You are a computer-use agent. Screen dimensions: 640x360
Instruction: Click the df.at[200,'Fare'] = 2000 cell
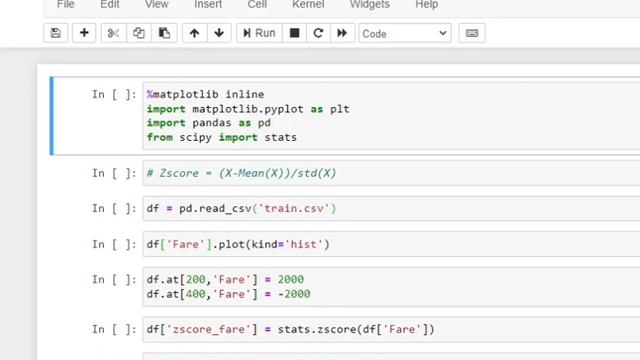point(391,287)
